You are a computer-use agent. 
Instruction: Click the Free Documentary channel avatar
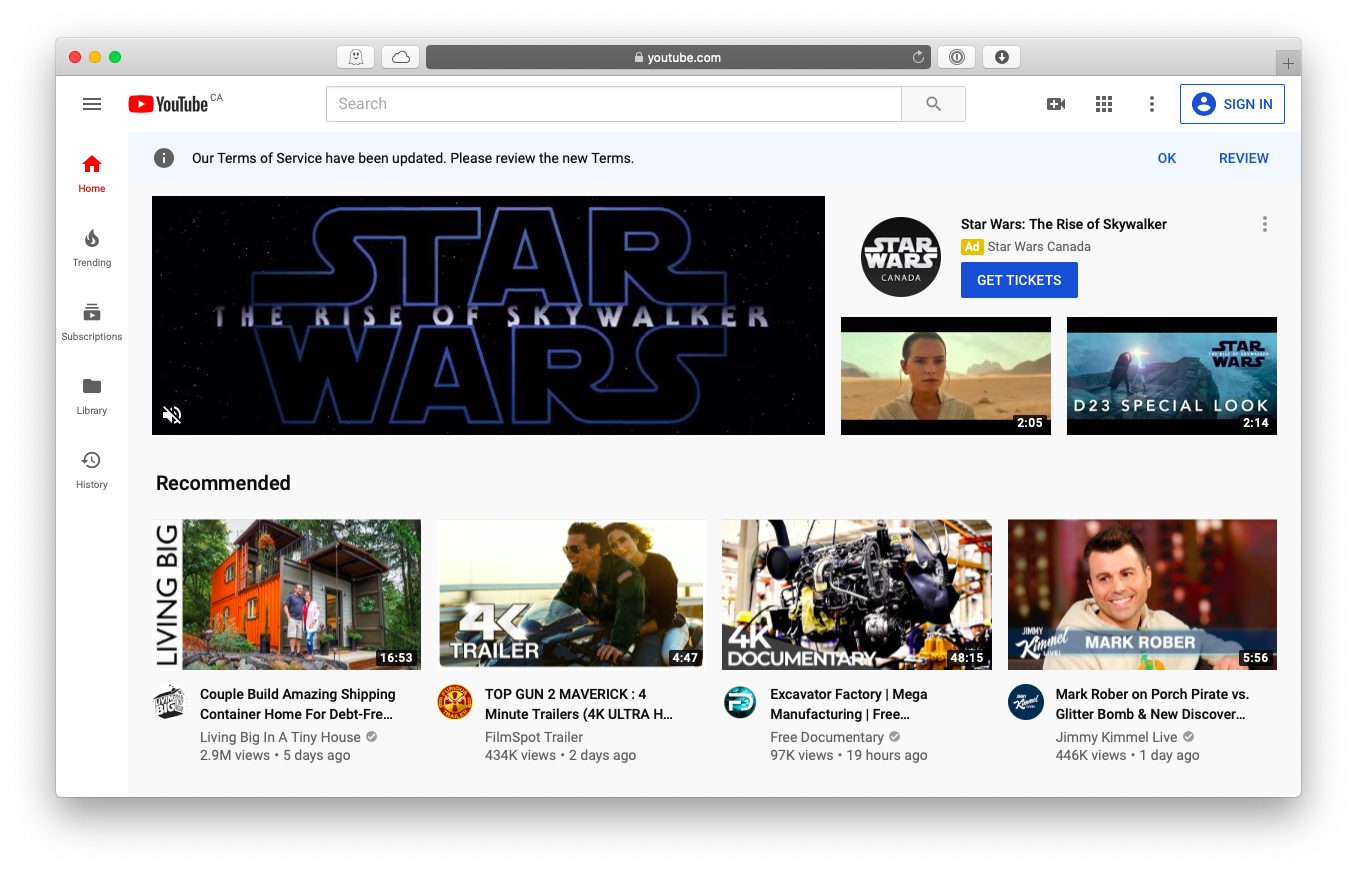pyautogui.click(x=740, y=702)
